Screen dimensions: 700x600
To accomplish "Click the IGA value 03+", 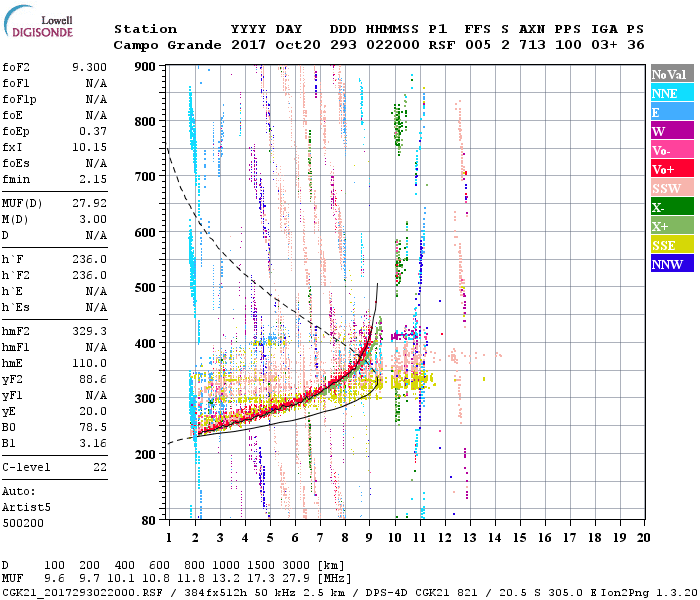I will point(604,45).
